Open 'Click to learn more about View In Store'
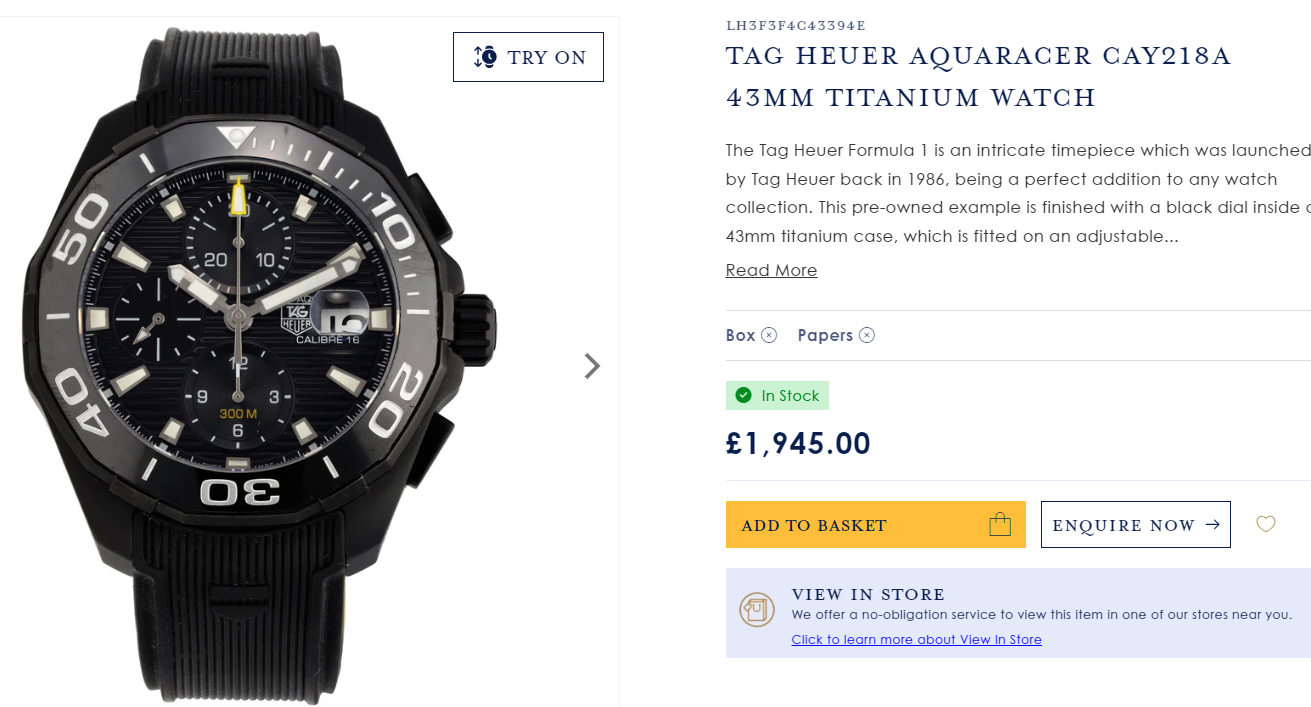The image size is (1311, 707). (916, 640)
